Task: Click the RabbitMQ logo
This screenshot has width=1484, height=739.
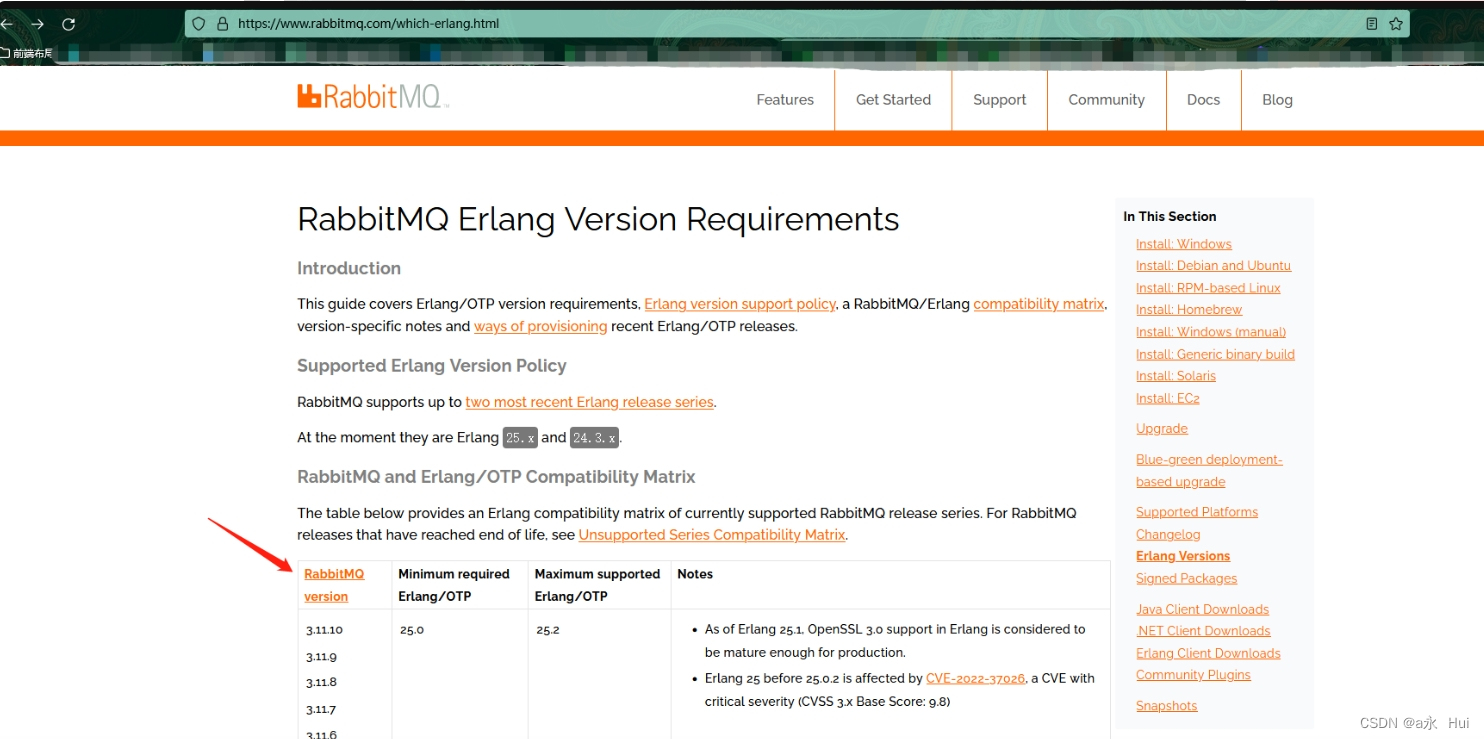Action: point(373,97)
